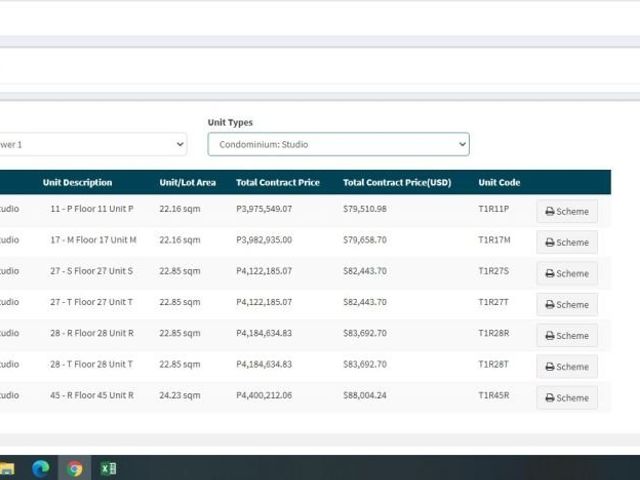This screenshot has width=640, height=480.
Task: Select the 45 - R Floor 45 Unit R row
Action: coord(305,396)
